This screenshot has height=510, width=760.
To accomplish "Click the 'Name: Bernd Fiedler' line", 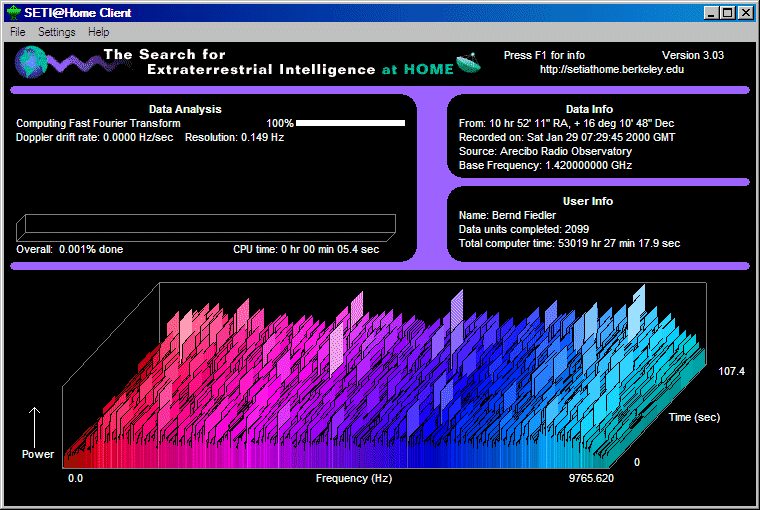I will point(507,215).
